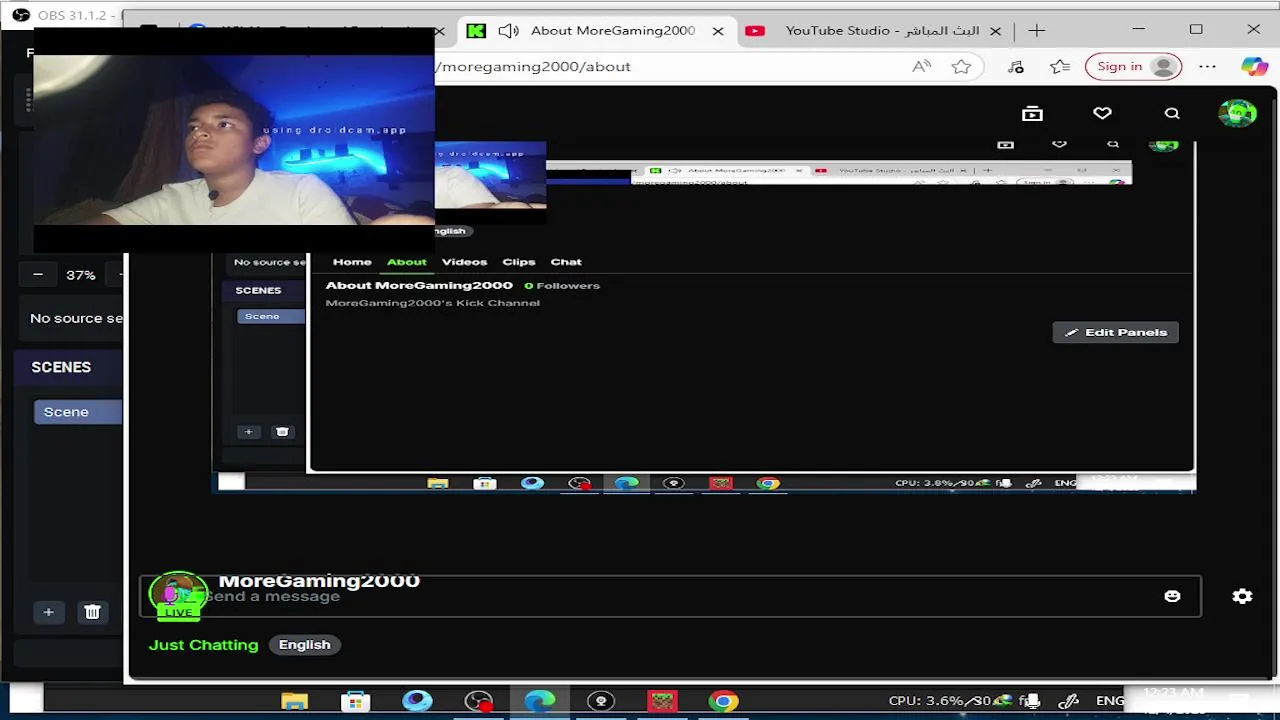
Task: Open the Just Chatting category link
Action: (x=203, y=645)
